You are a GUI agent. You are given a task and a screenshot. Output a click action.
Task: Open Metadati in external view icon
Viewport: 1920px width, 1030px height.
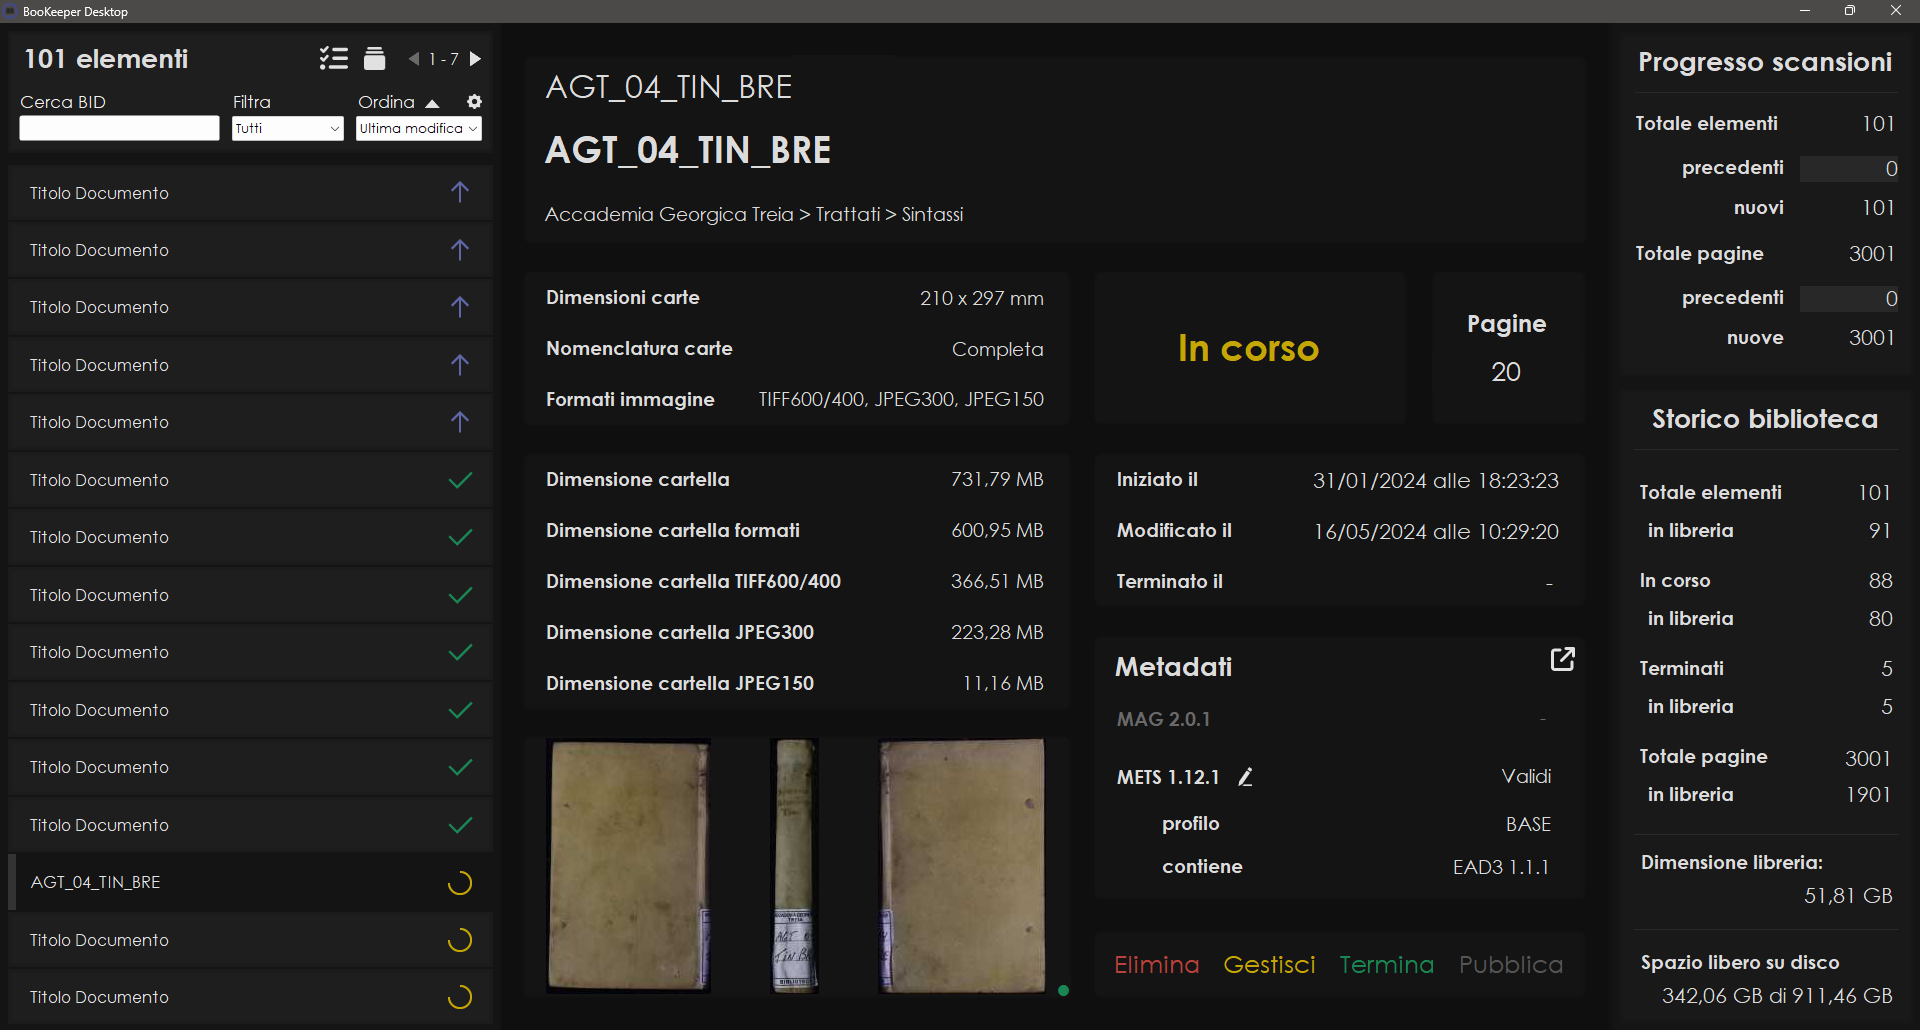[1562, 659]
